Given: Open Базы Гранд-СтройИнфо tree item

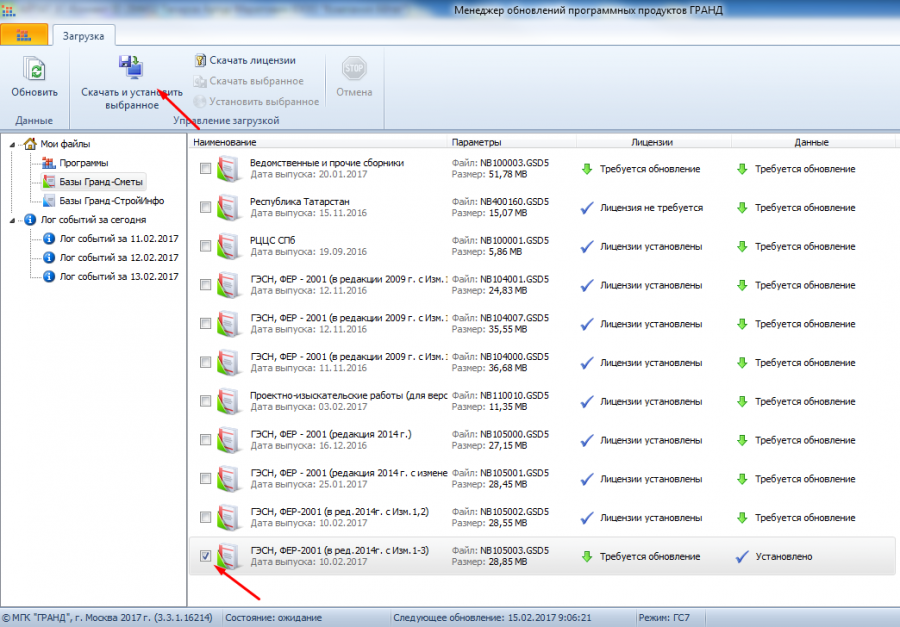Looking at the screenshot, I should click(111, 201).
